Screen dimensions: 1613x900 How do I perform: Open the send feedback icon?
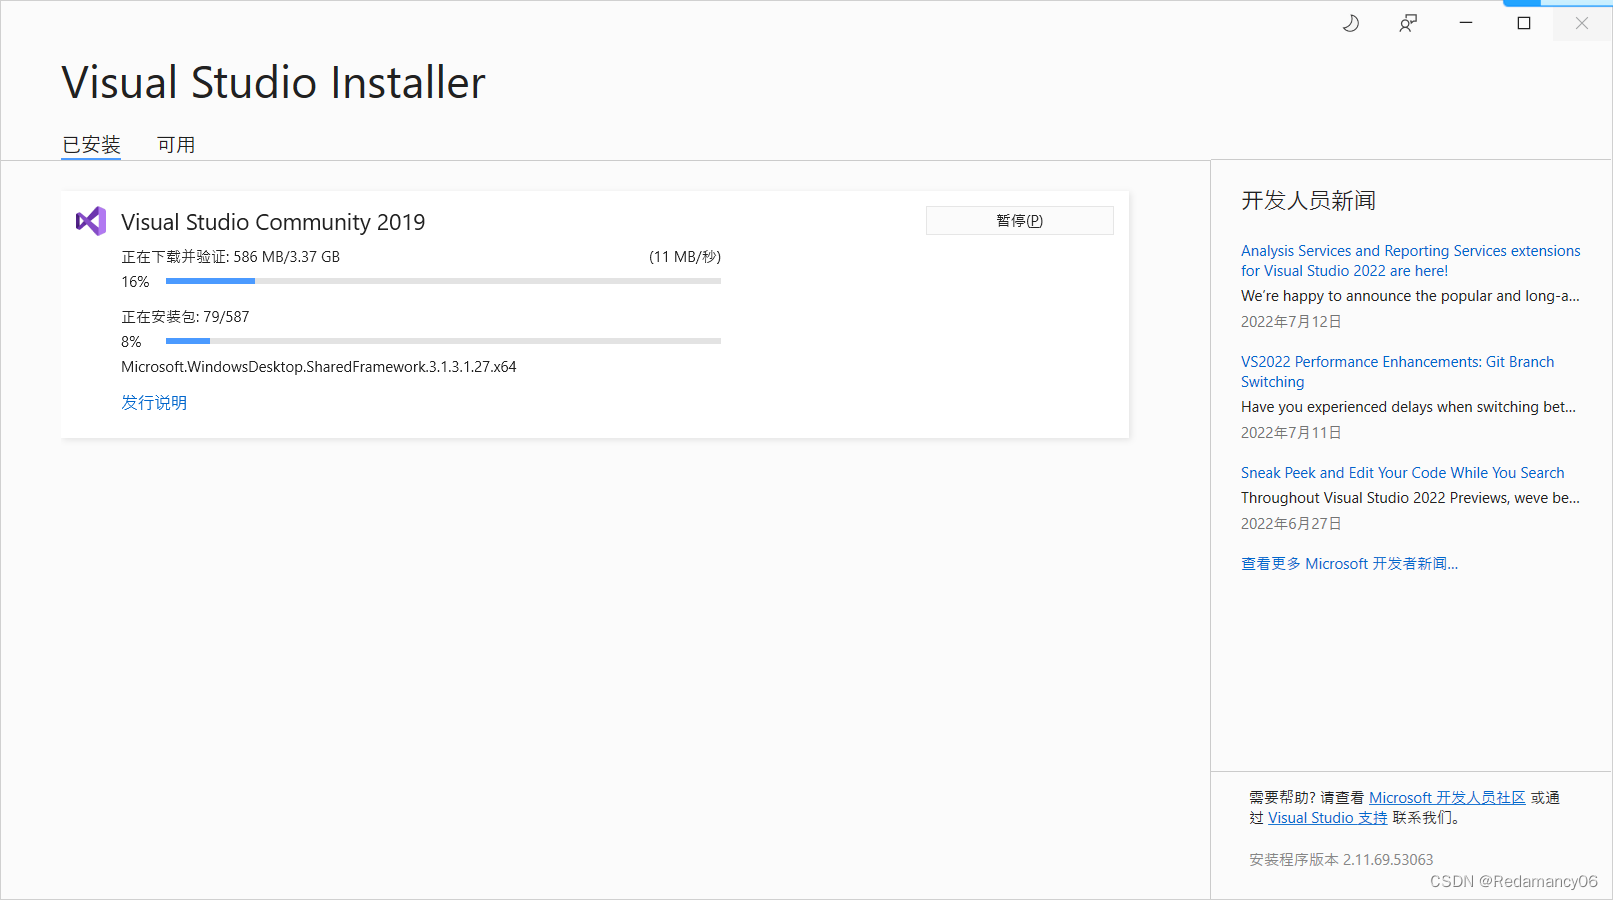tap(1408, 23)
